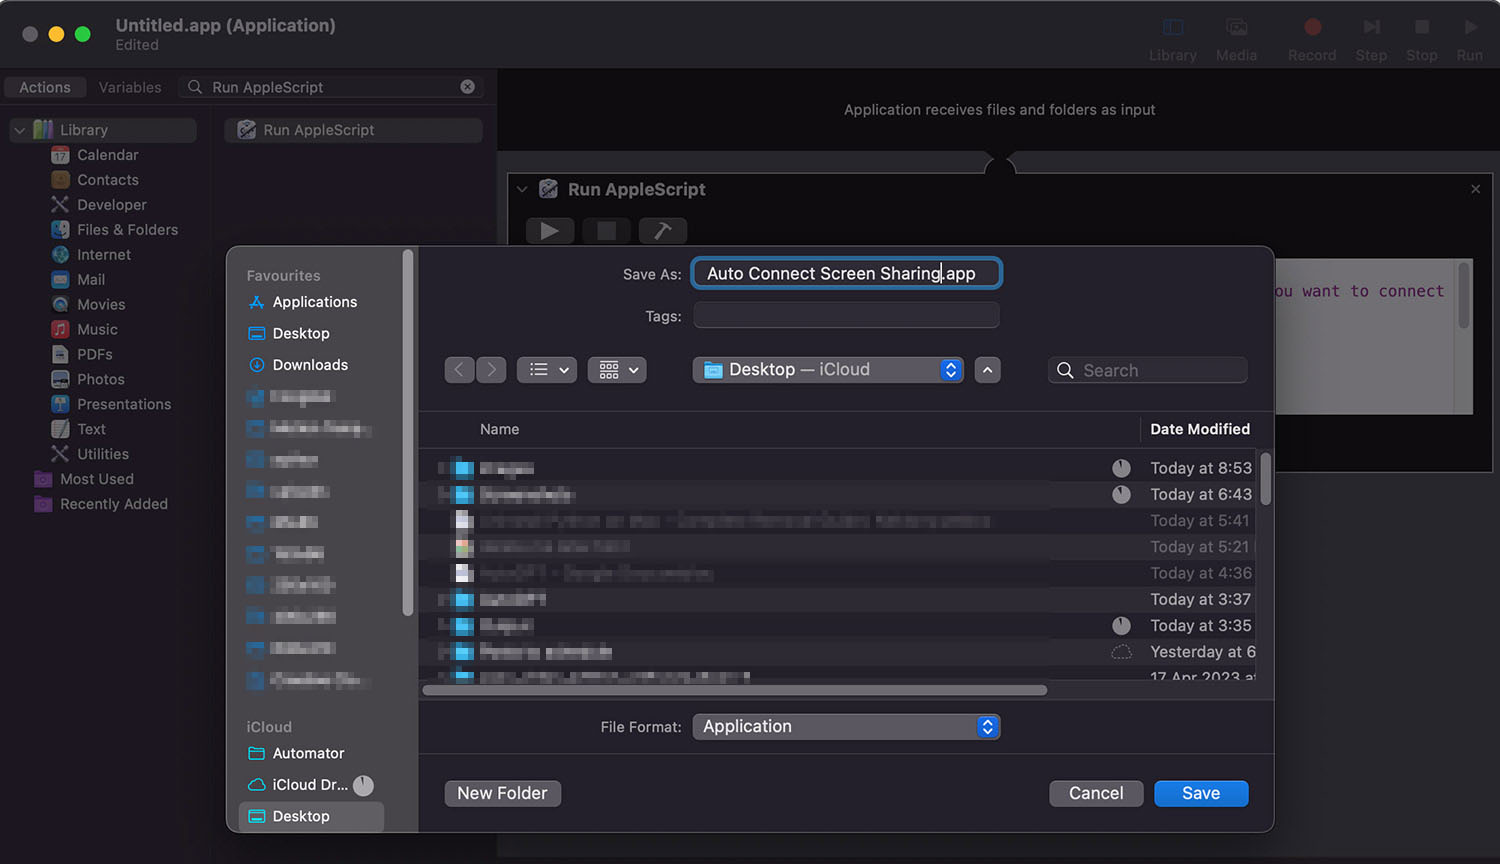Click horizontal scrollbar in file list

click(x=735, y=690)
